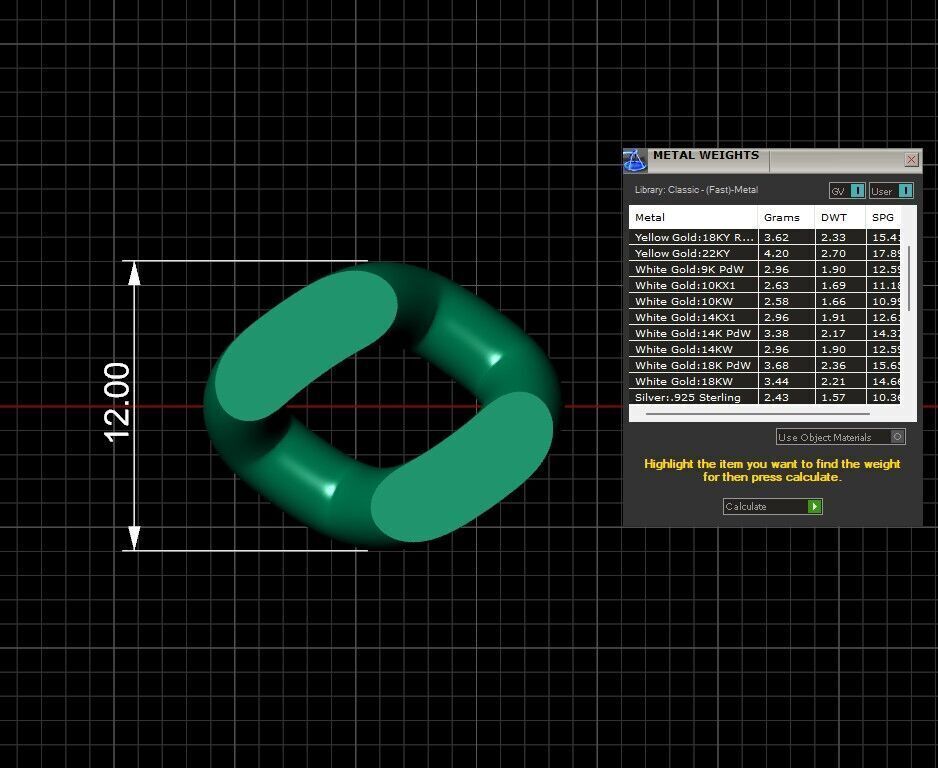Select the green chain link model
Viewport: 938px width, 768px height.
(383, 405)
